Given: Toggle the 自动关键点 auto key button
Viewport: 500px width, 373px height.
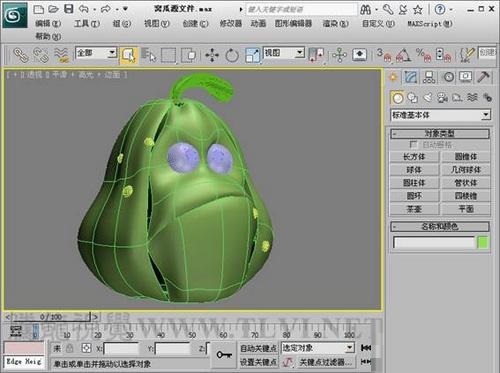Looking at the screenshot, I should pyautogui.click(x=259, y=348).
